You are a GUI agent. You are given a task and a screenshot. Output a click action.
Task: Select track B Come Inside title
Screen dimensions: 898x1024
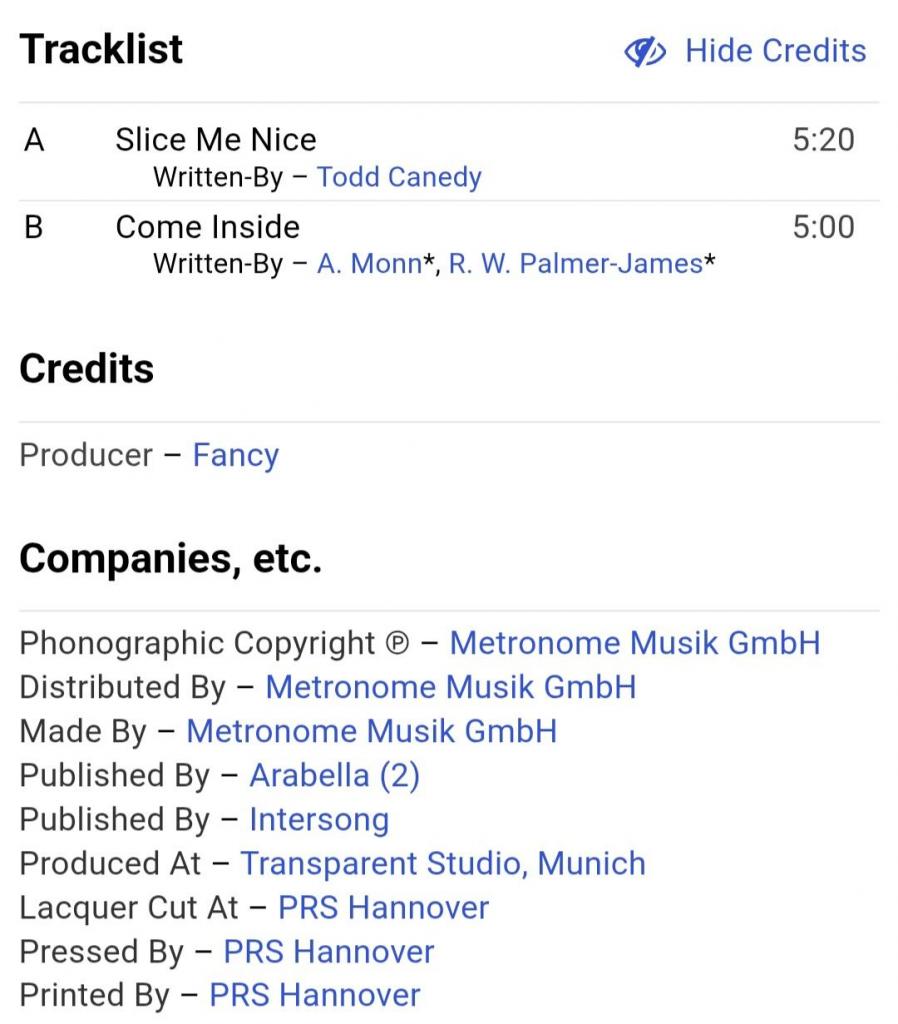207,227
